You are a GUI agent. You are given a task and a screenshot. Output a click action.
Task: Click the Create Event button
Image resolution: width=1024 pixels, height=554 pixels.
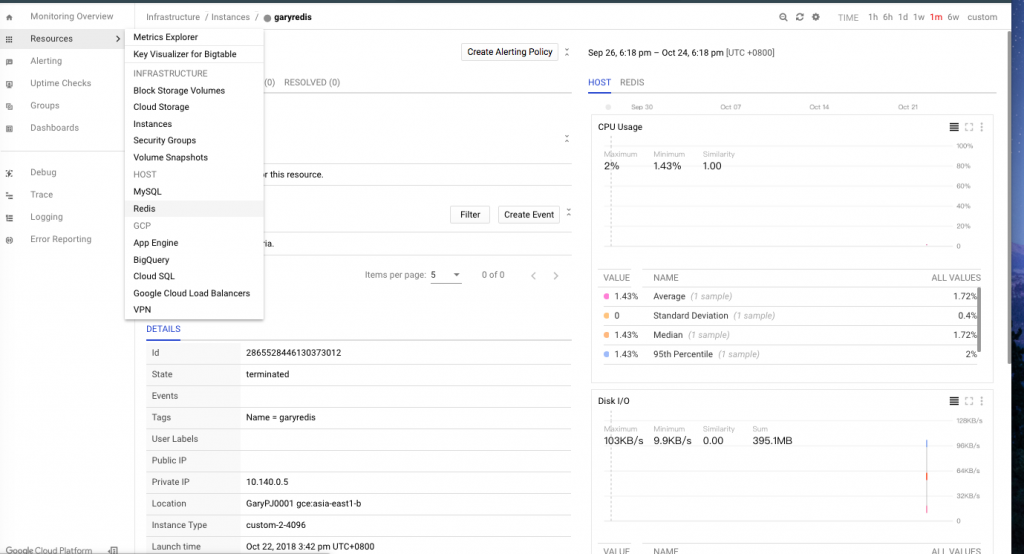pyautogui.click(x=529, y=214)
